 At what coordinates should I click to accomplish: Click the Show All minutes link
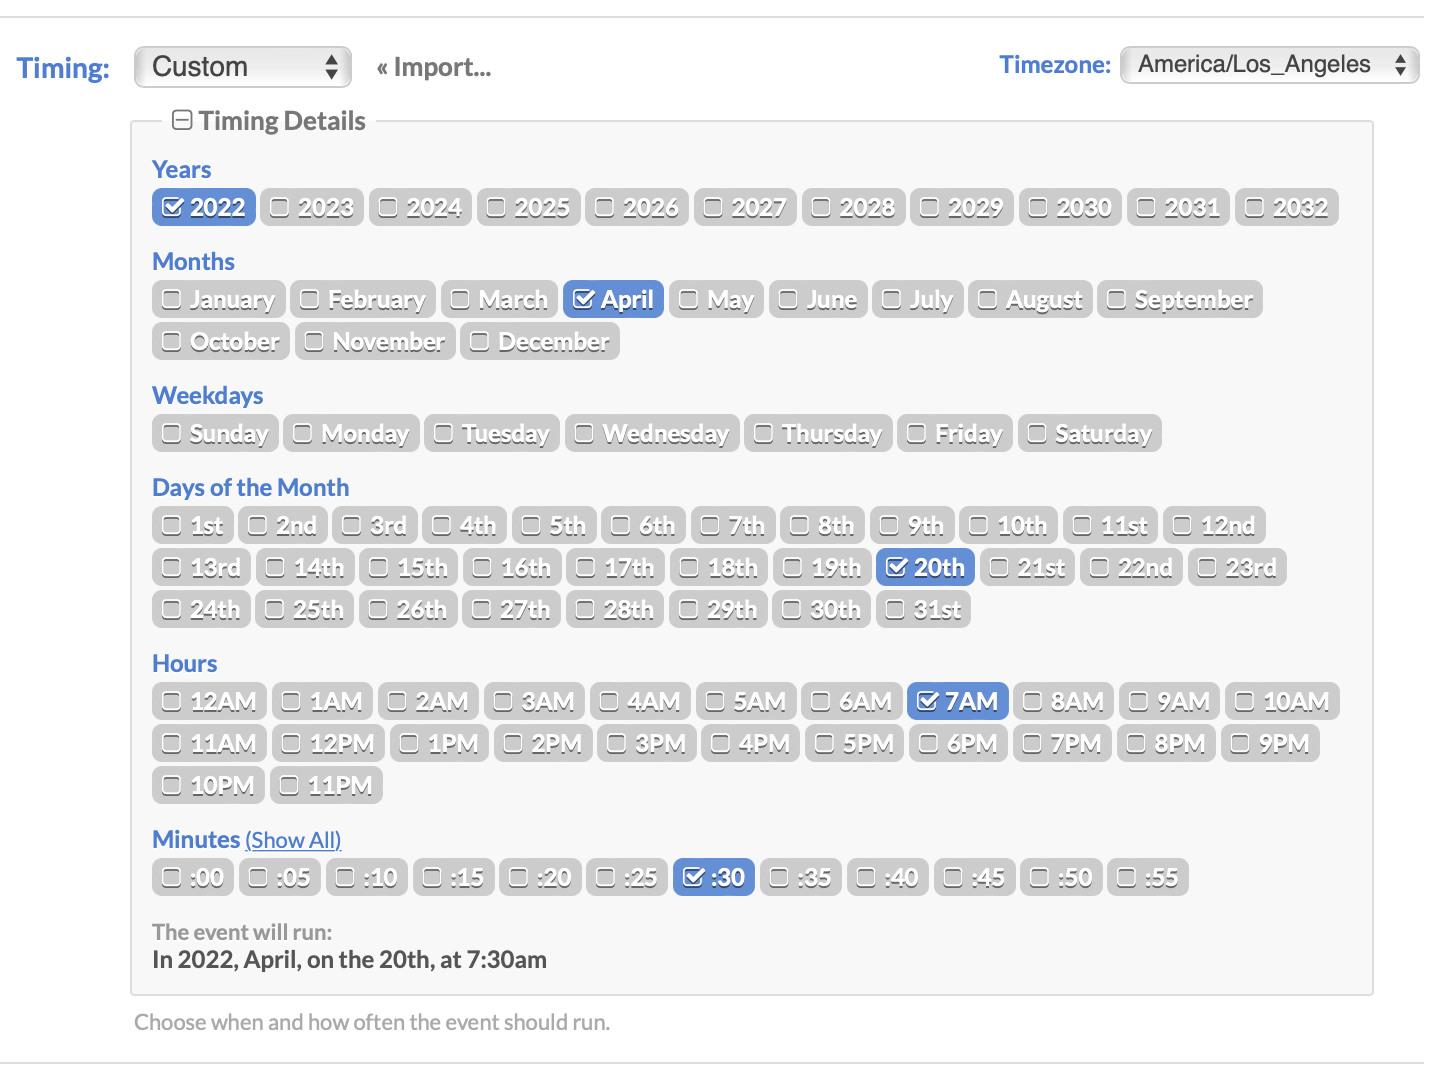click(x=293, y=840)
